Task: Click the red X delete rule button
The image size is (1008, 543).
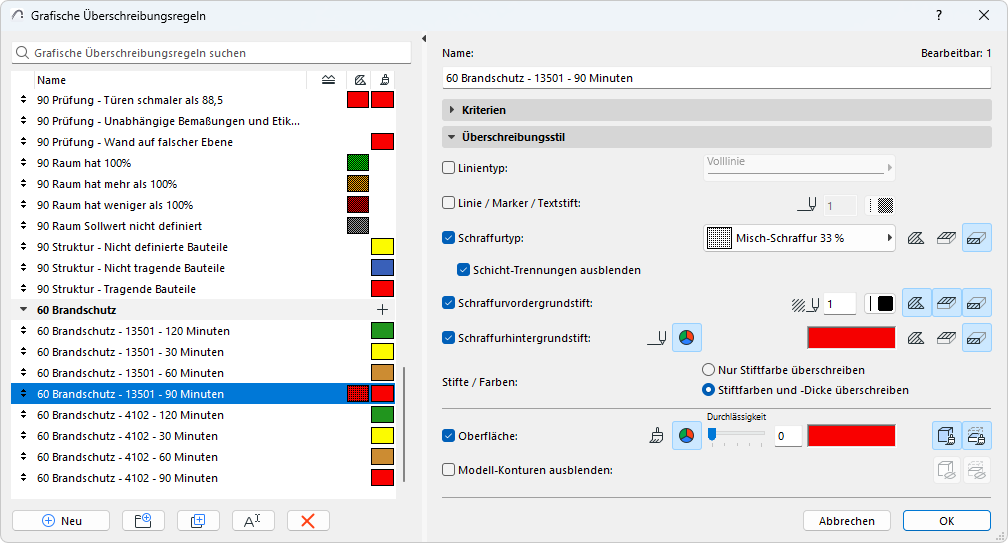Action: (x=308, y=521)
